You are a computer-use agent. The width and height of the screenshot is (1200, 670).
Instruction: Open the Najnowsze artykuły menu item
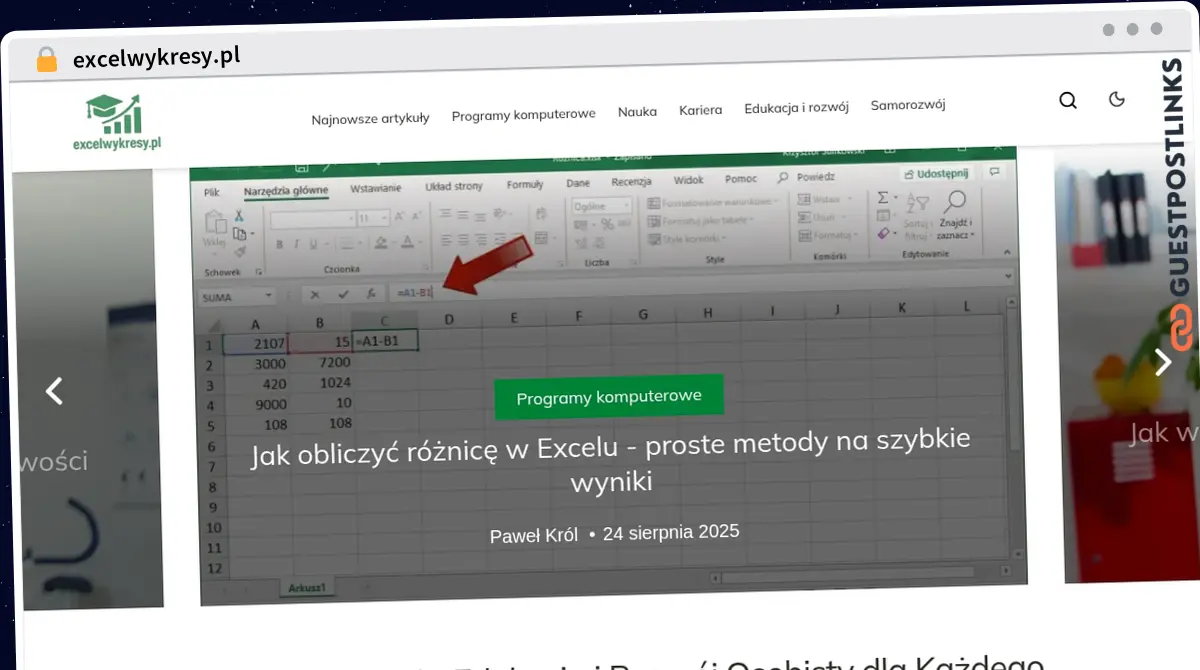point(370,118)
